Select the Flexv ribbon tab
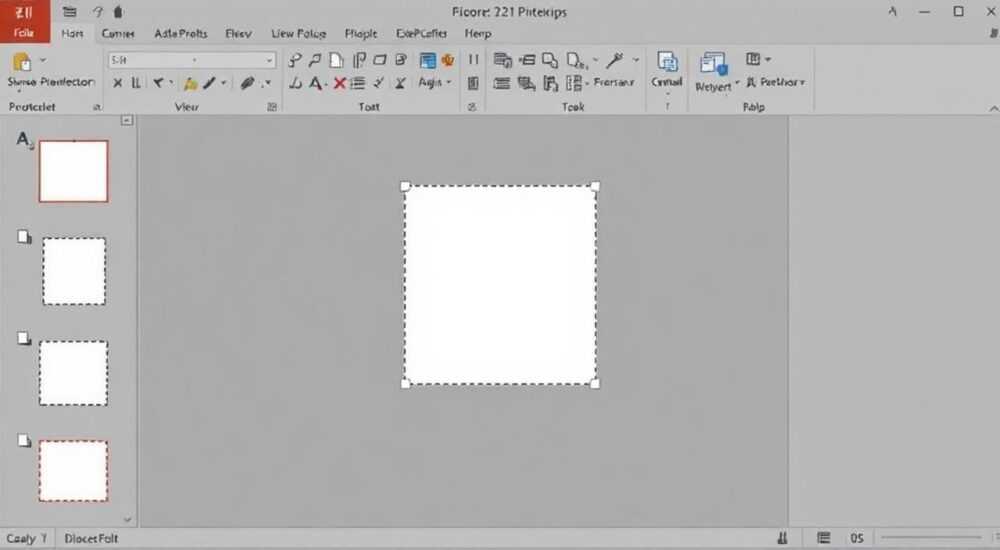The image size is (1000, 550). [238, 33]
